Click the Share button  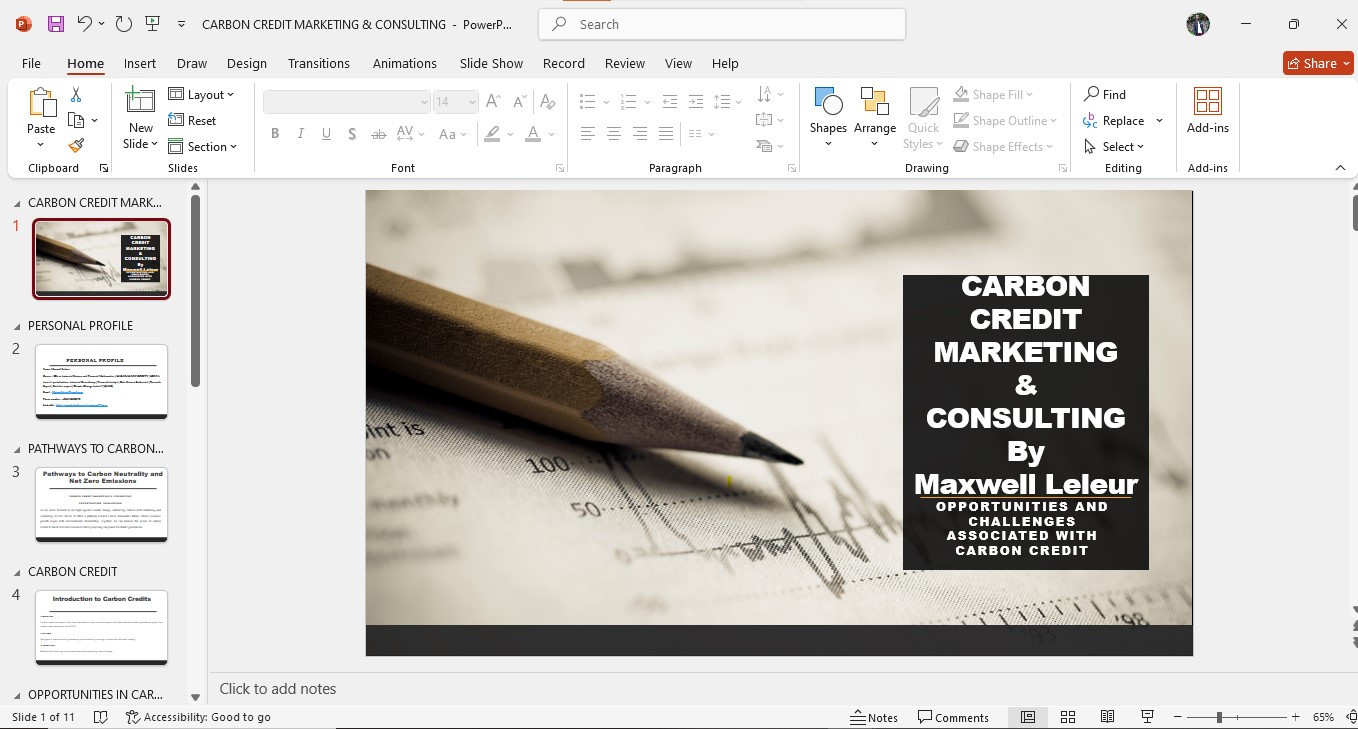tap(1317, 63)
